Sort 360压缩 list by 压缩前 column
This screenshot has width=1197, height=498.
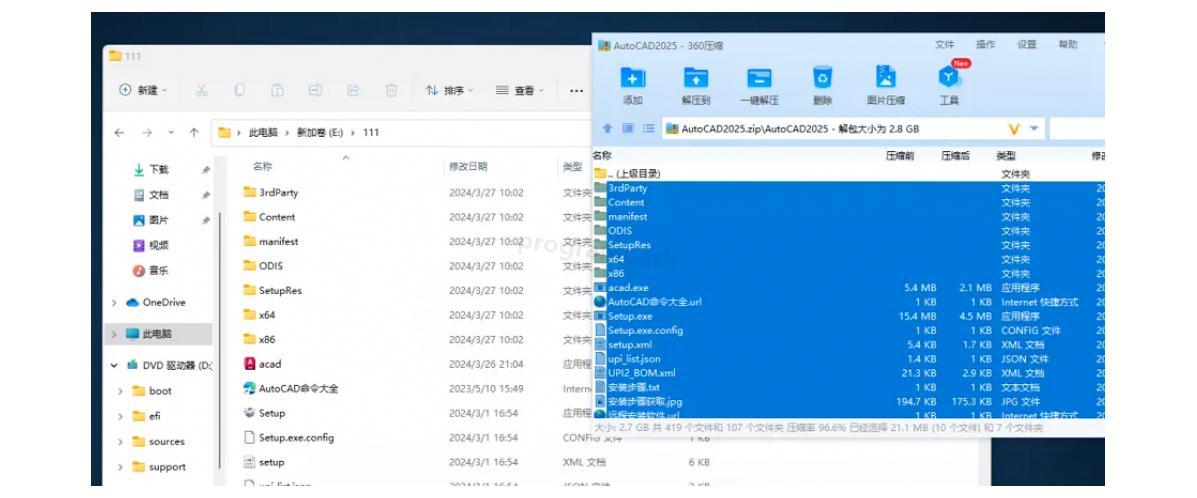coord(900,156)
